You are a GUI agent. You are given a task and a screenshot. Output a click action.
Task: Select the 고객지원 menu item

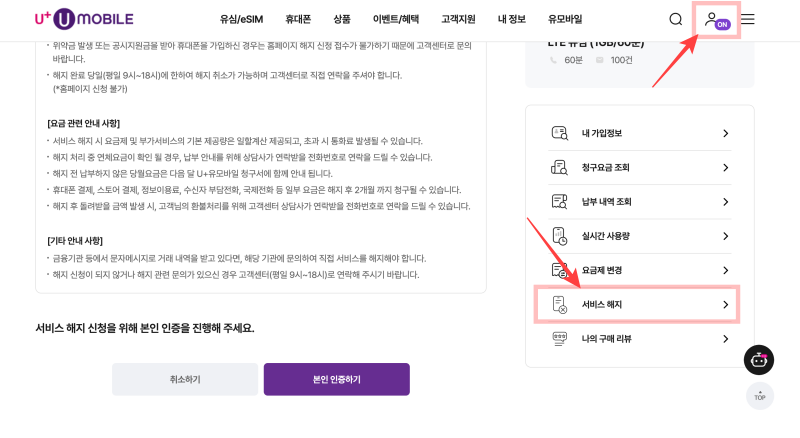point(458,19)
